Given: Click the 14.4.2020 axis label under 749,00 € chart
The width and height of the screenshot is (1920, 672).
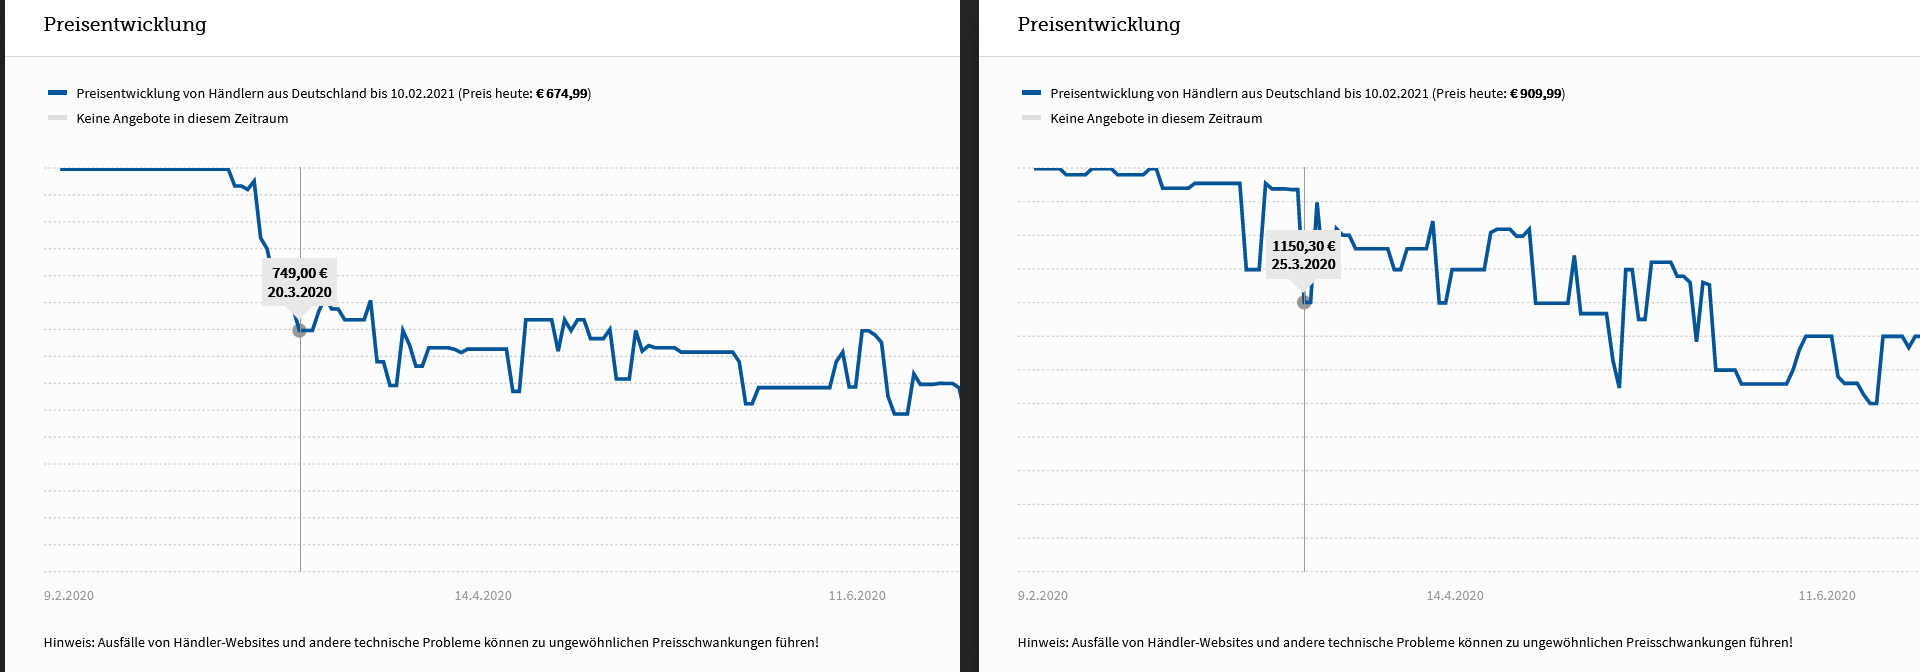Looking at the screenshot, I should tap(483, 596).
